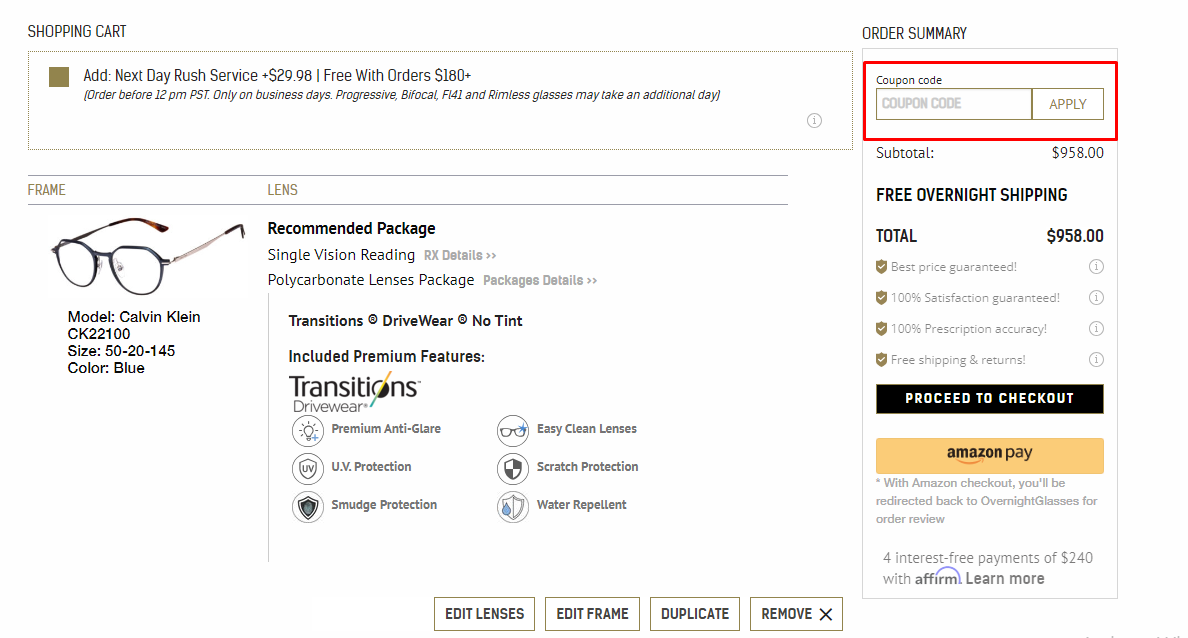Click the FRAME column header
The image size is (1188, 638).
click(47, 190)
